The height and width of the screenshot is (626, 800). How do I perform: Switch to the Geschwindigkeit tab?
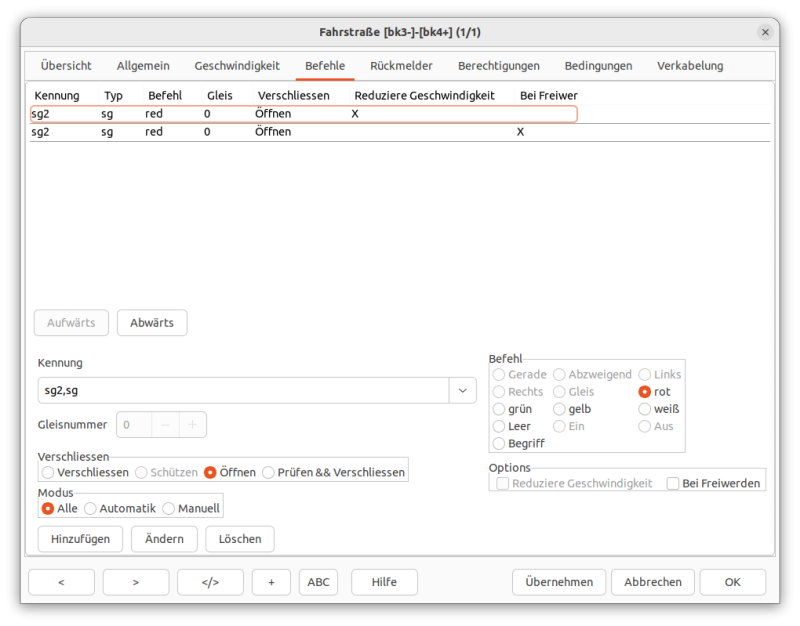pos(237,66)
